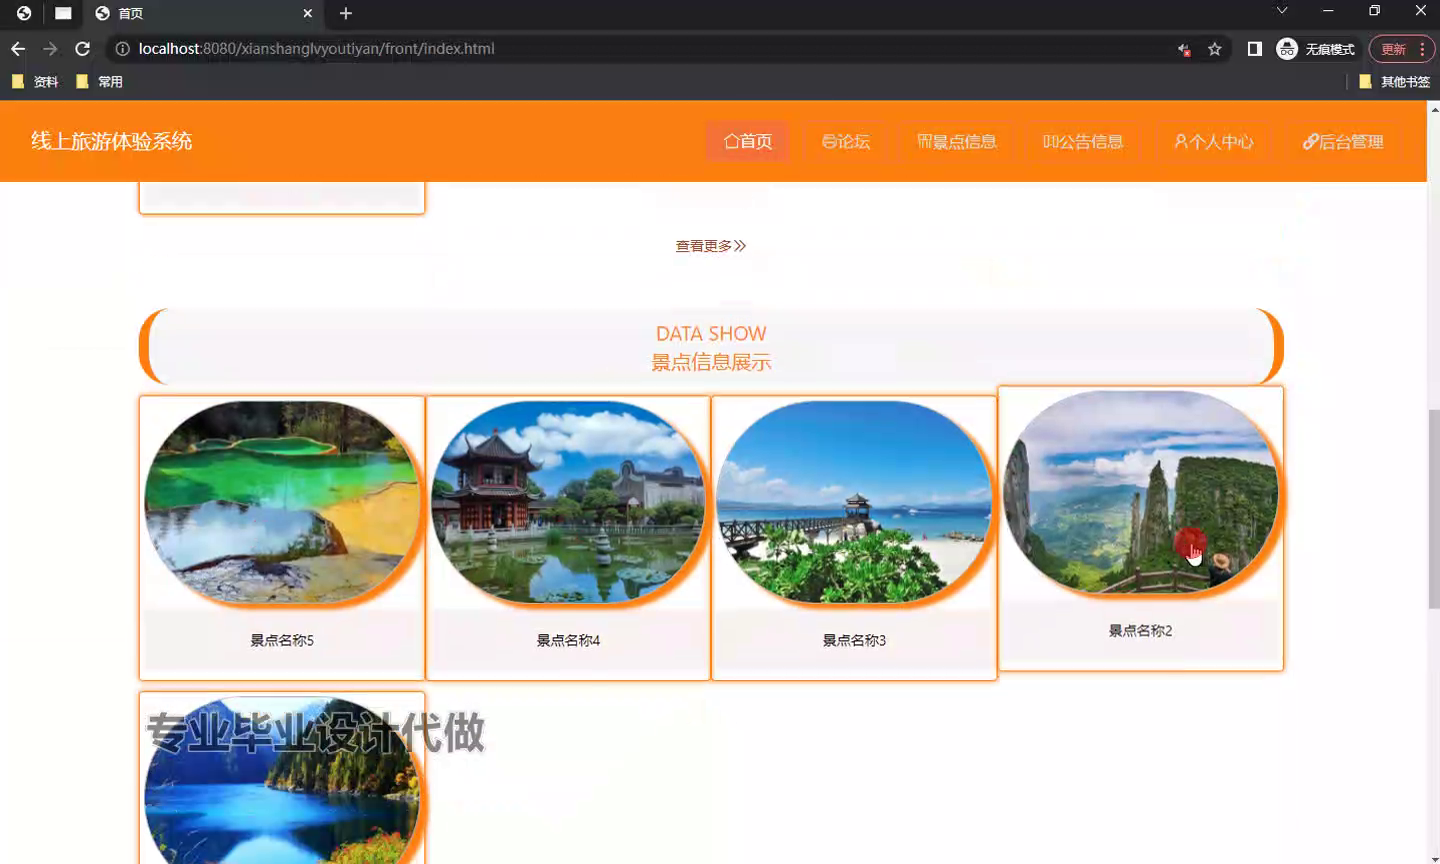Toggle the browser side panel
The height and width of the screenshot is (864, 1440).
[x=1255, y=49]
